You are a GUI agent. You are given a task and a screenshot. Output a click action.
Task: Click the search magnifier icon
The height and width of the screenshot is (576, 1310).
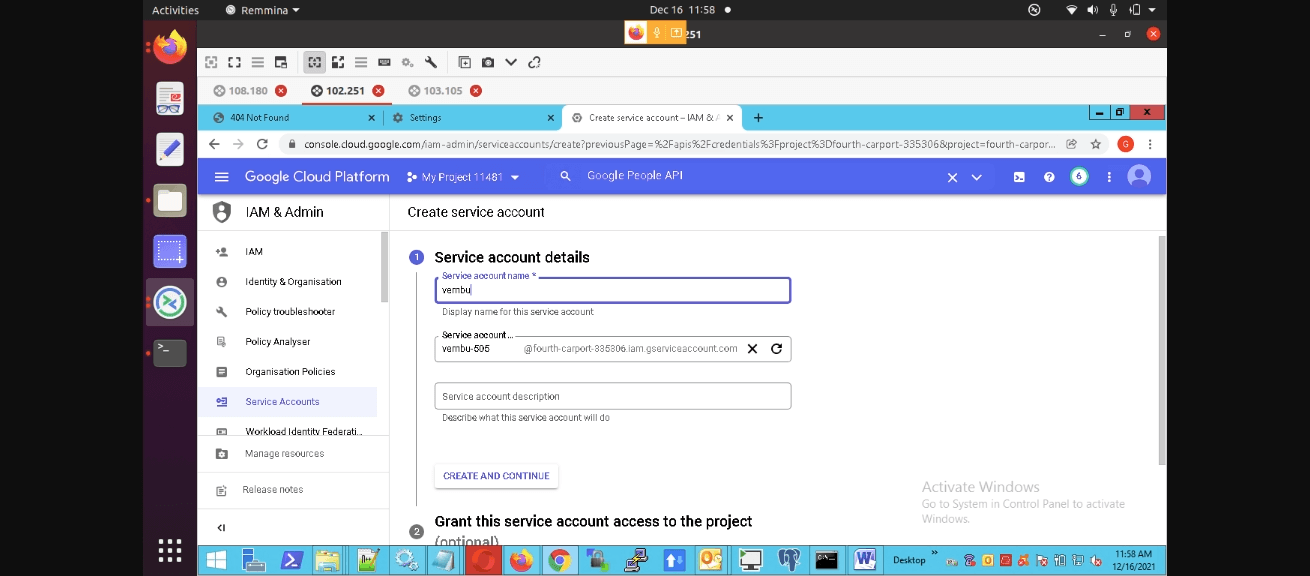point(565,176)
